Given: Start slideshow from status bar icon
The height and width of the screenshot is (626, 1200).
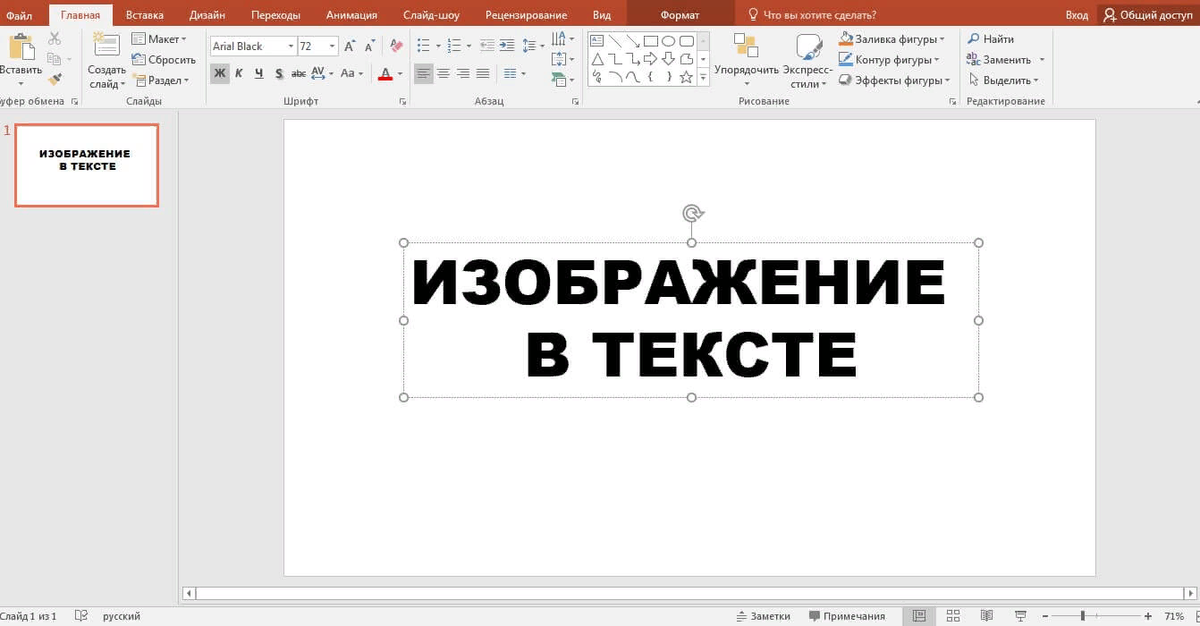Looking at the screenshot, I should 1020,616.
